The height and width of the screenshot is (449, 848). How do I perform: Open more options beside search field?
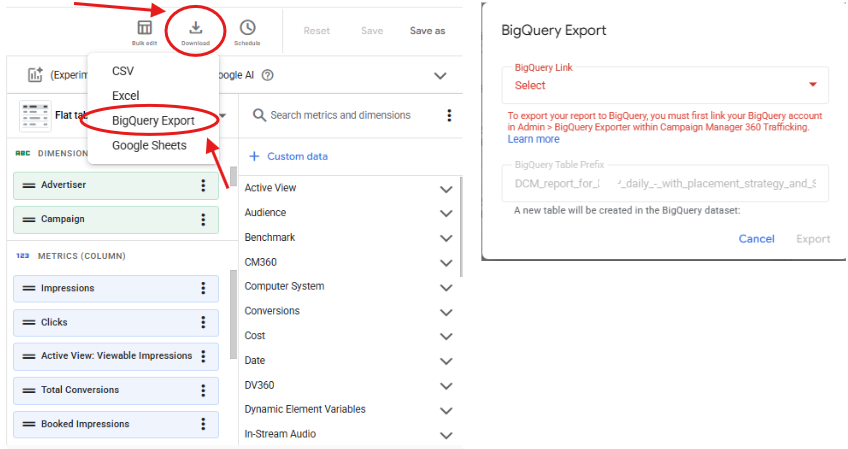click(449, 115)
